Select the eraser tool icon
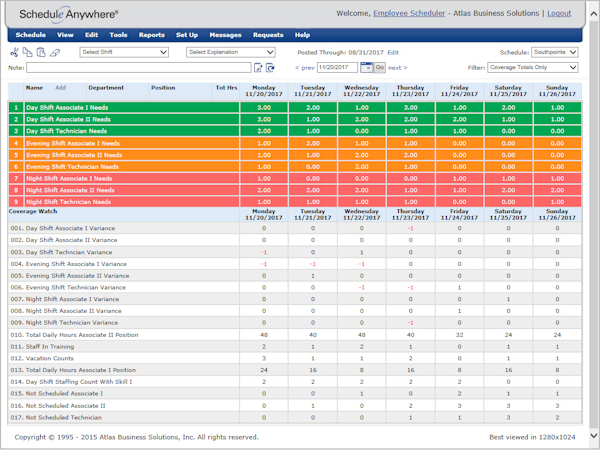600x450 pixels. point(56,52)
